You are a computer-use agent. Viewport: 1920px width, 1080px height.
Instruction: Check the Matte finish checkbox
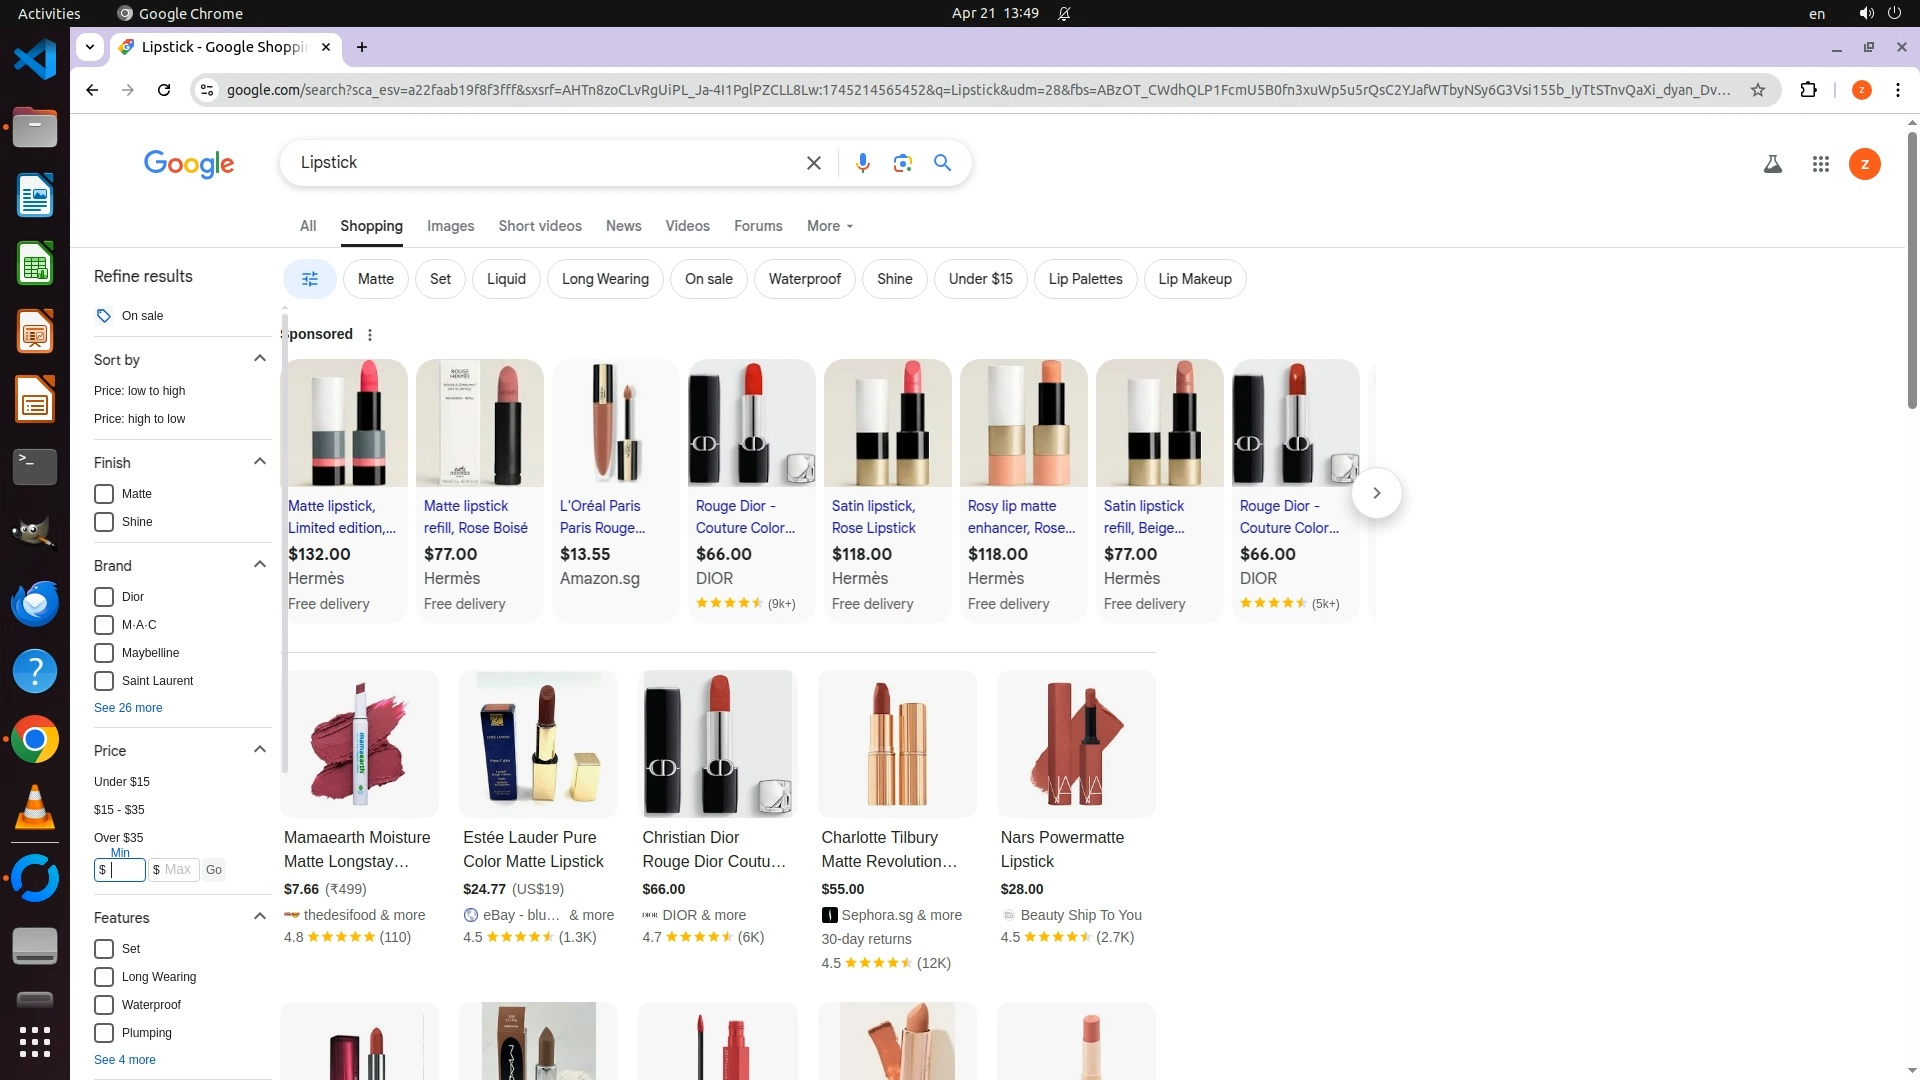pos(104,494)
